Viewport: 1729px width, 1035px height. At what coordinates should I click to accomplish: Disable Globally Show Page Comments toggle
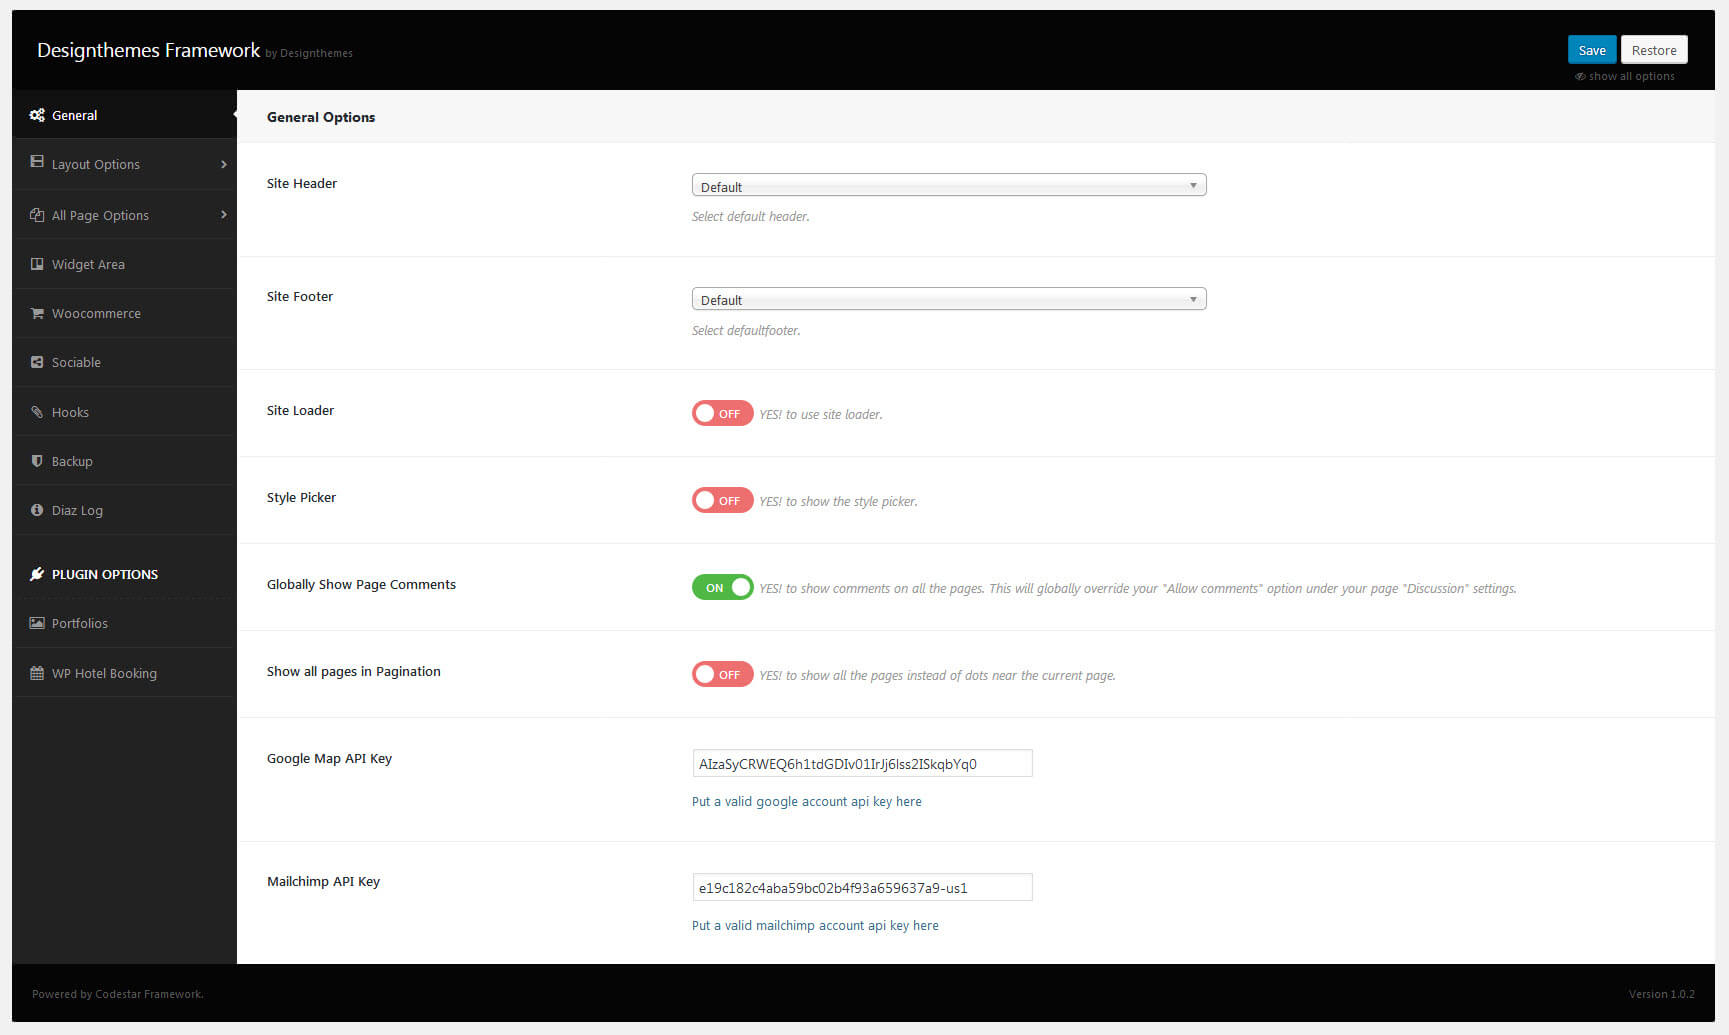point(722,587)
